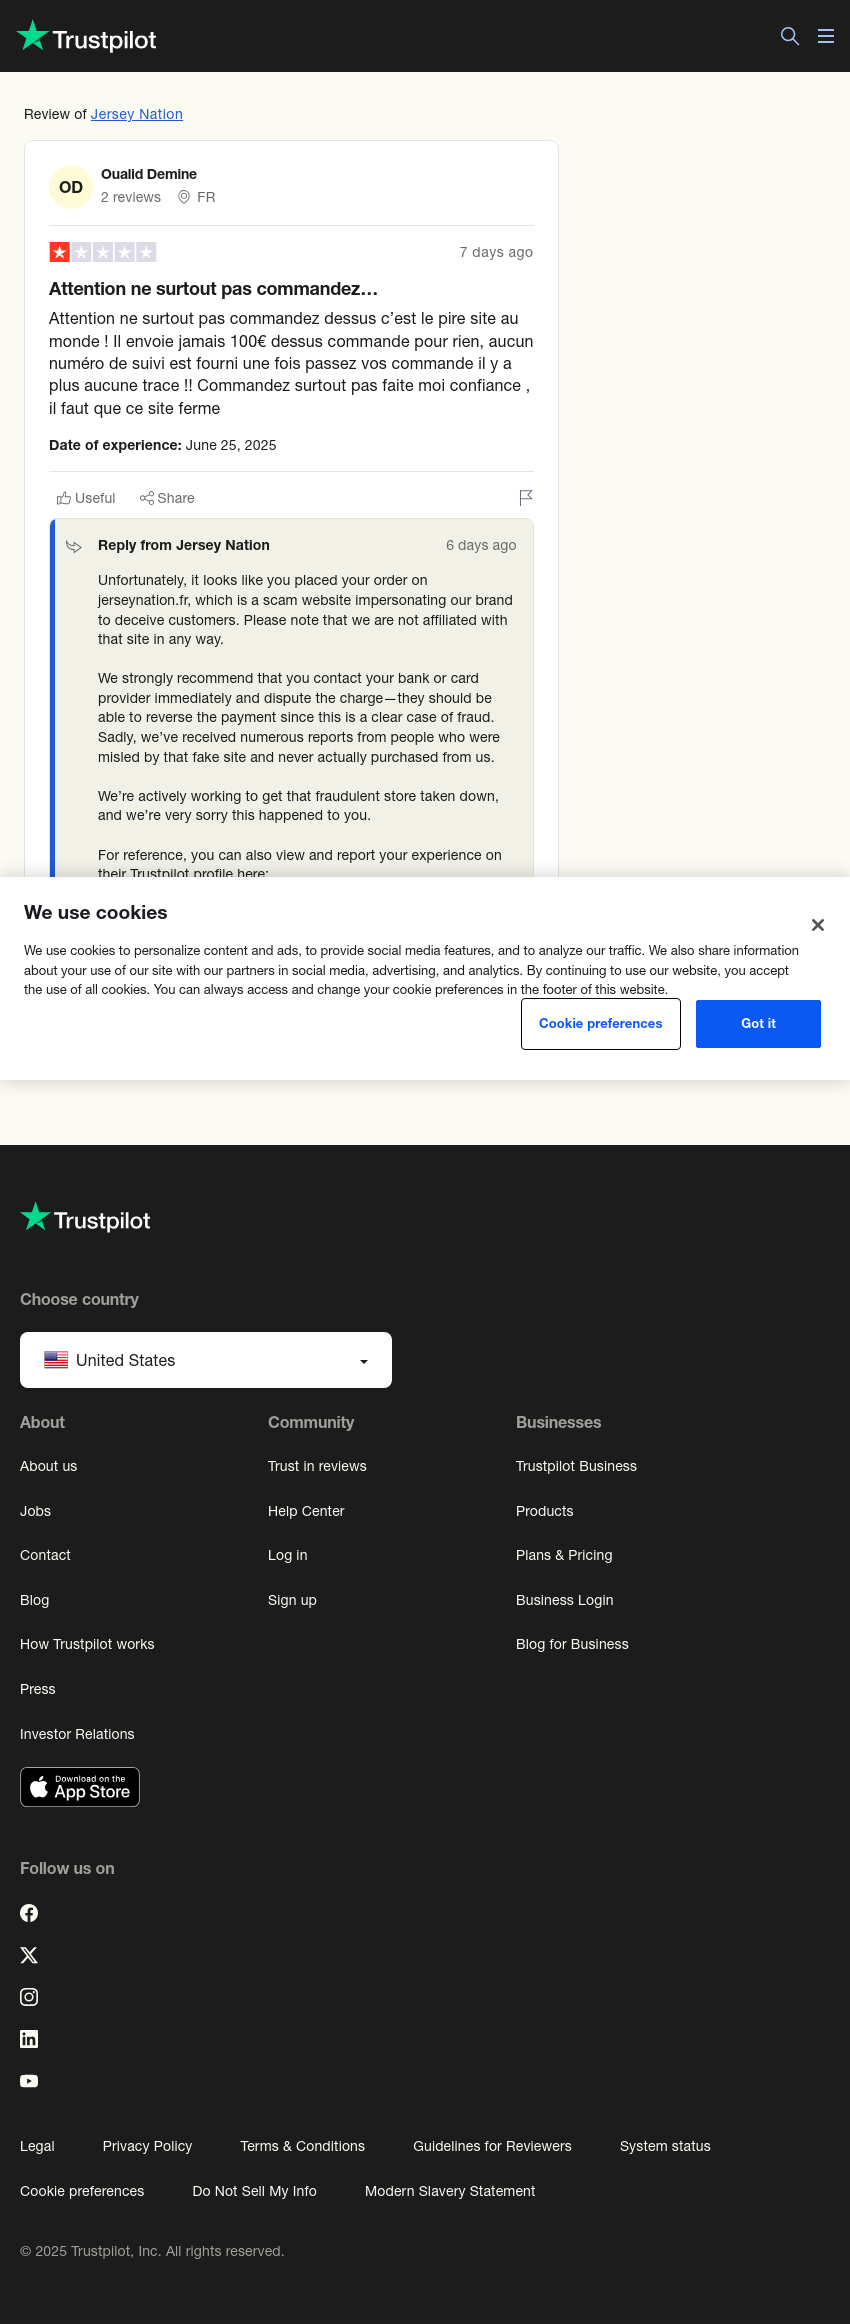Image resolution: width=850 pixels, height=2324 pixels.
Task: Open Business Login
Action: point(565,1600)
